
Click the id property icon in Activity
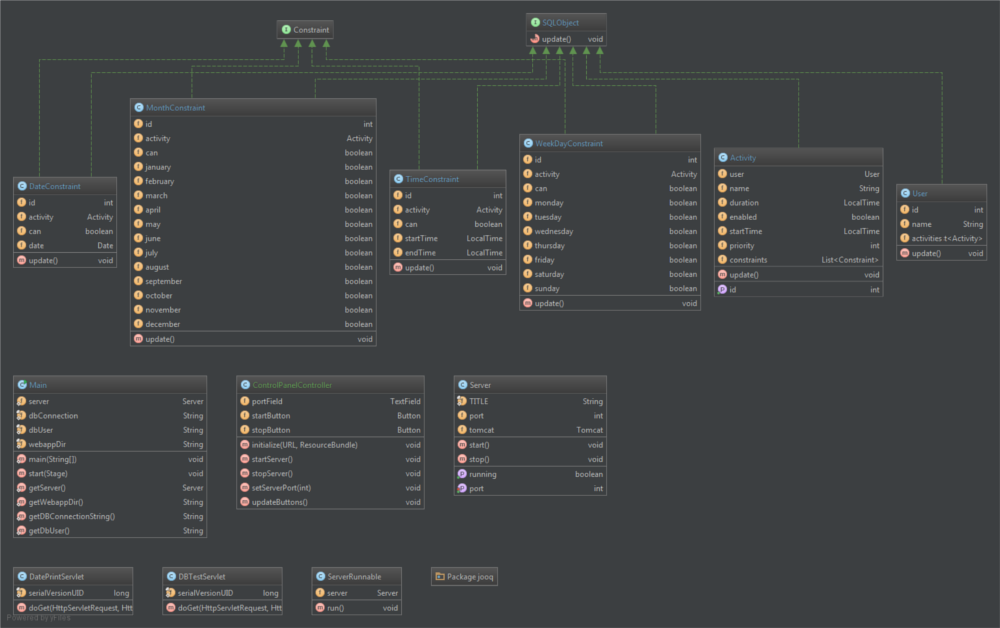(723, 289)
